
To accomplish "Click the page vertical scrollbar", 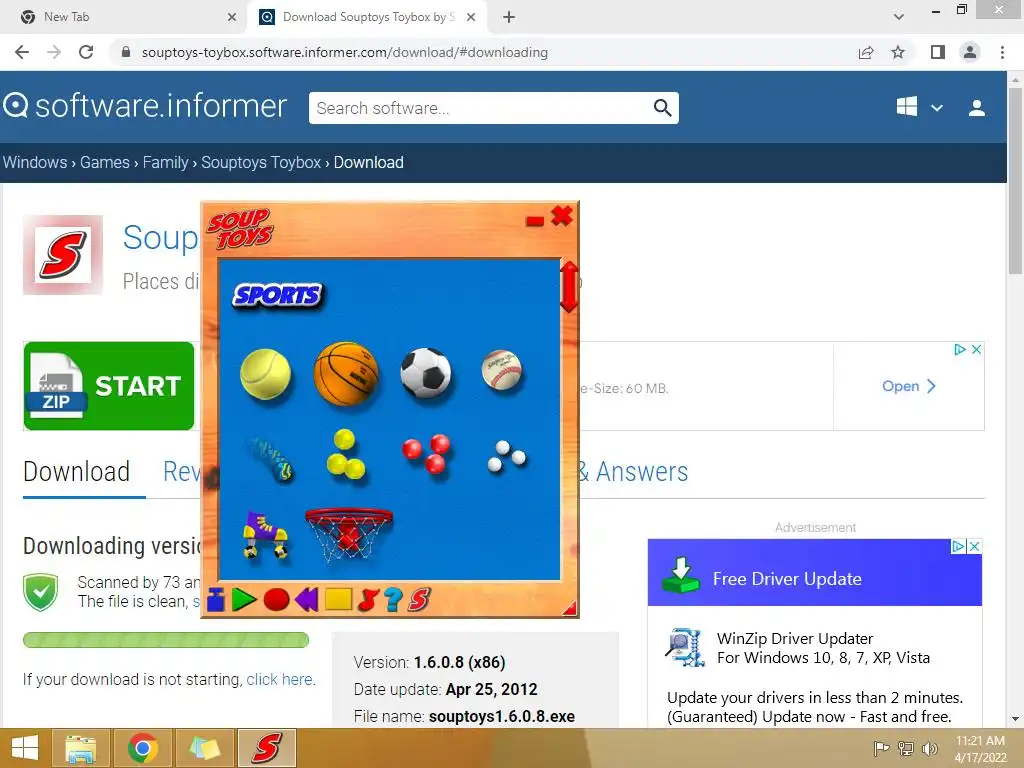I will [1015, 181].
